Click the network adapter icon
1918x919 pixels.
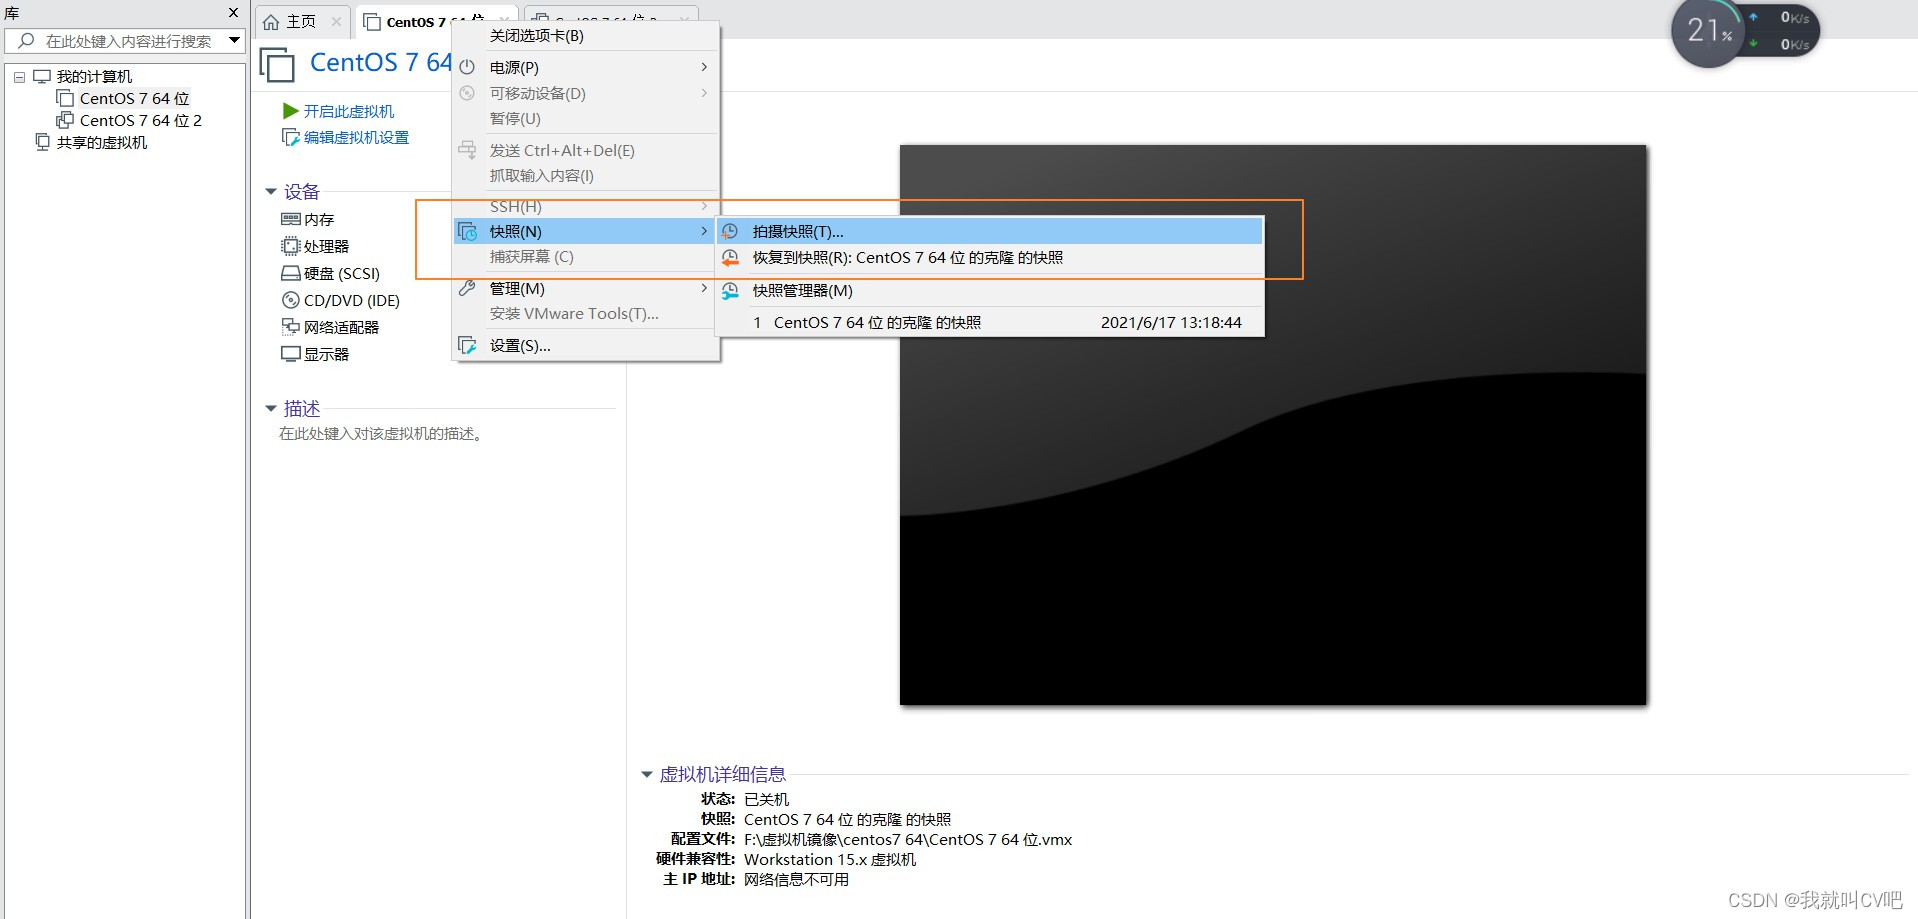pos(291,327)
